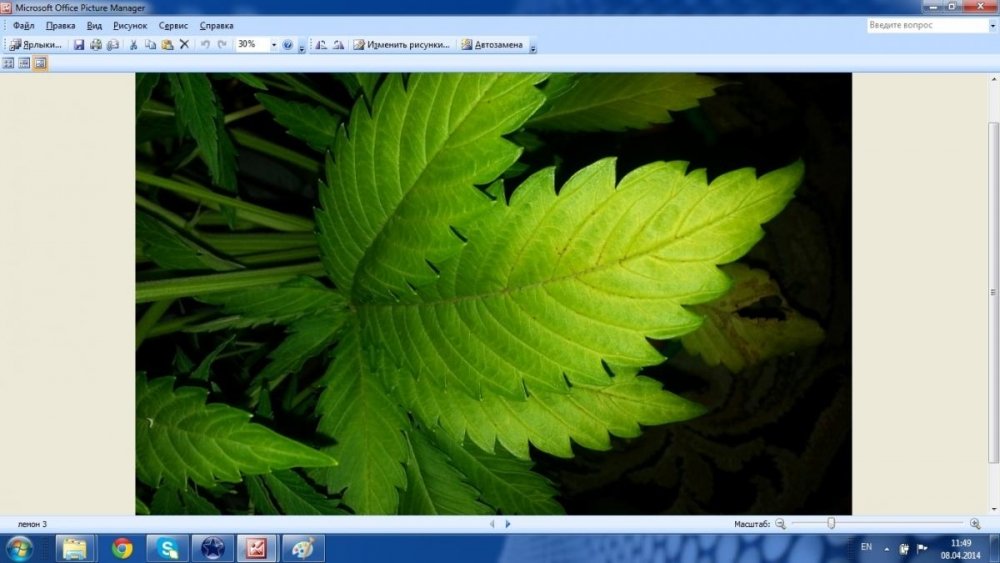The image size is (1000, 563).
Task: Go to next picture with arrow
Action: pyautogui.click(x=508, y=524)
